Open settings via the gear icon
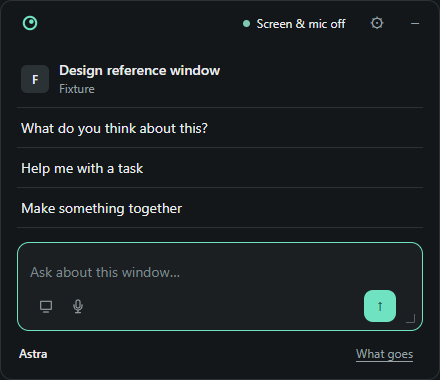Viewport: 440px width, 380px height. pos(377,23)
